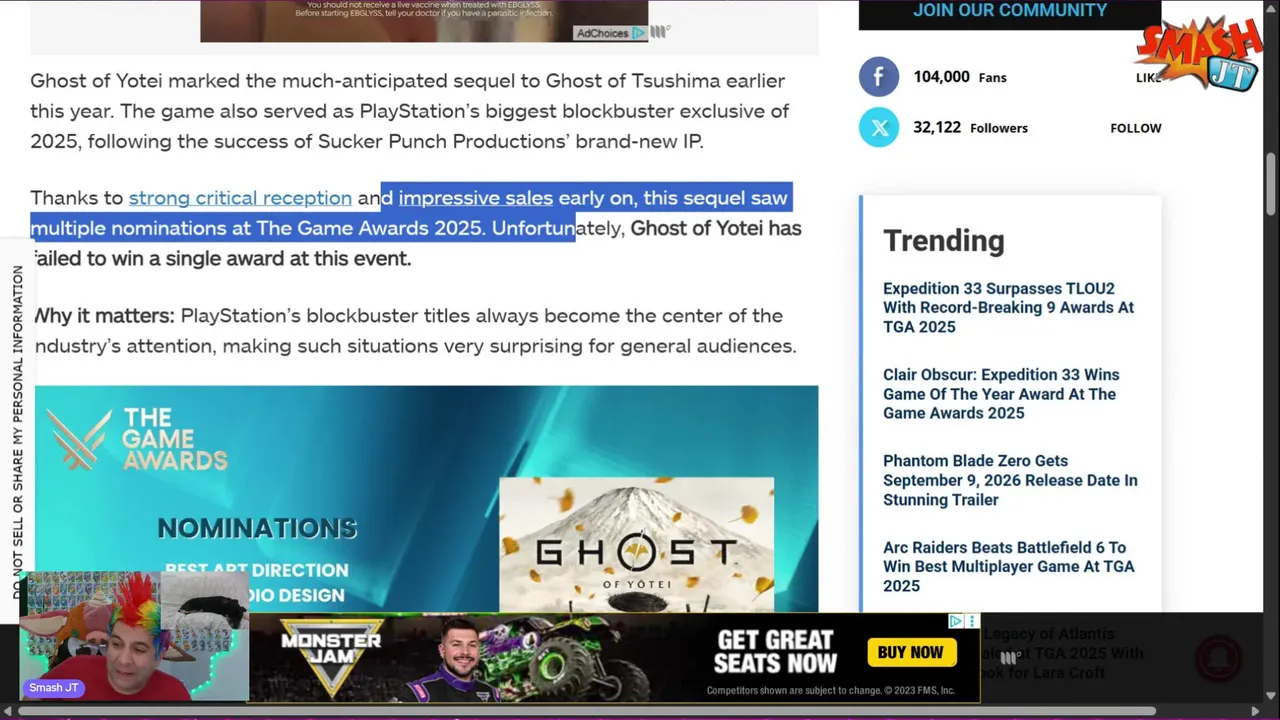Open the 'impressive sales' link
The height and width of the screenshot is (720, 1280).
coord(475,198)
